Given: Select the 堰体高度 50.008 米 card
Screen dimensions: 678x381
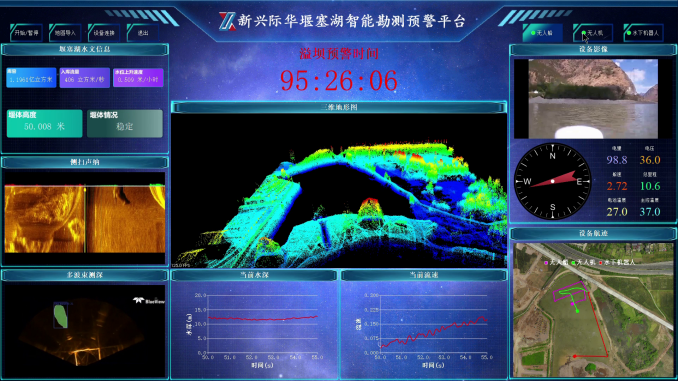Looking at the screenshot, I should (x=45, y=123).
